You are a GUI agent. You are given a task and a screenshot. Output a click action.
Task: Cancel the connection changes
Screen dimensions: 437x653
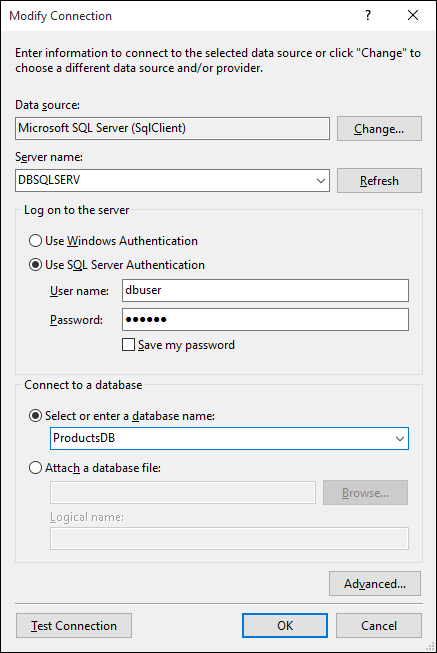coord(379,626)
